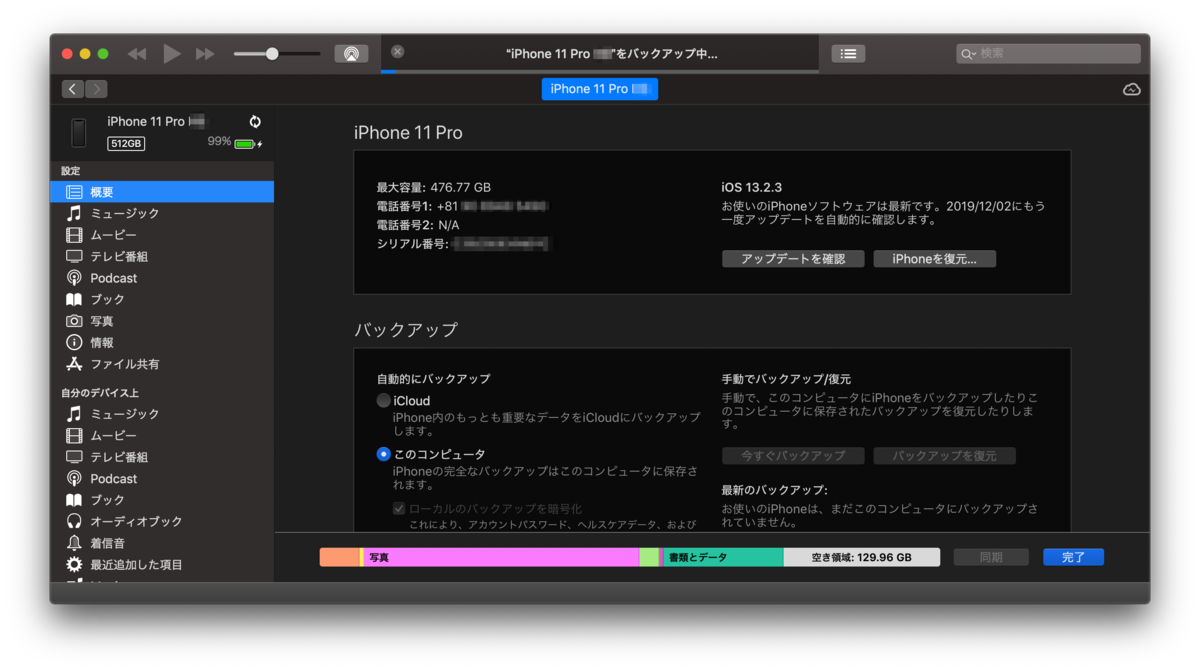Click the cloud icon at top right
1200x670 pixels.
pyautogui.click(x=1131, y=88)
